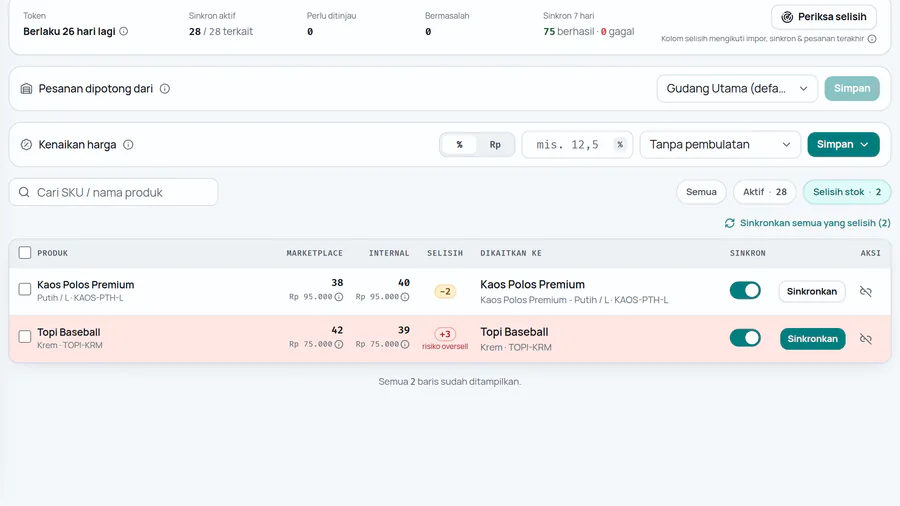Click the +3 selisih badge for Topi Baseball

click(x=445, y=334)
